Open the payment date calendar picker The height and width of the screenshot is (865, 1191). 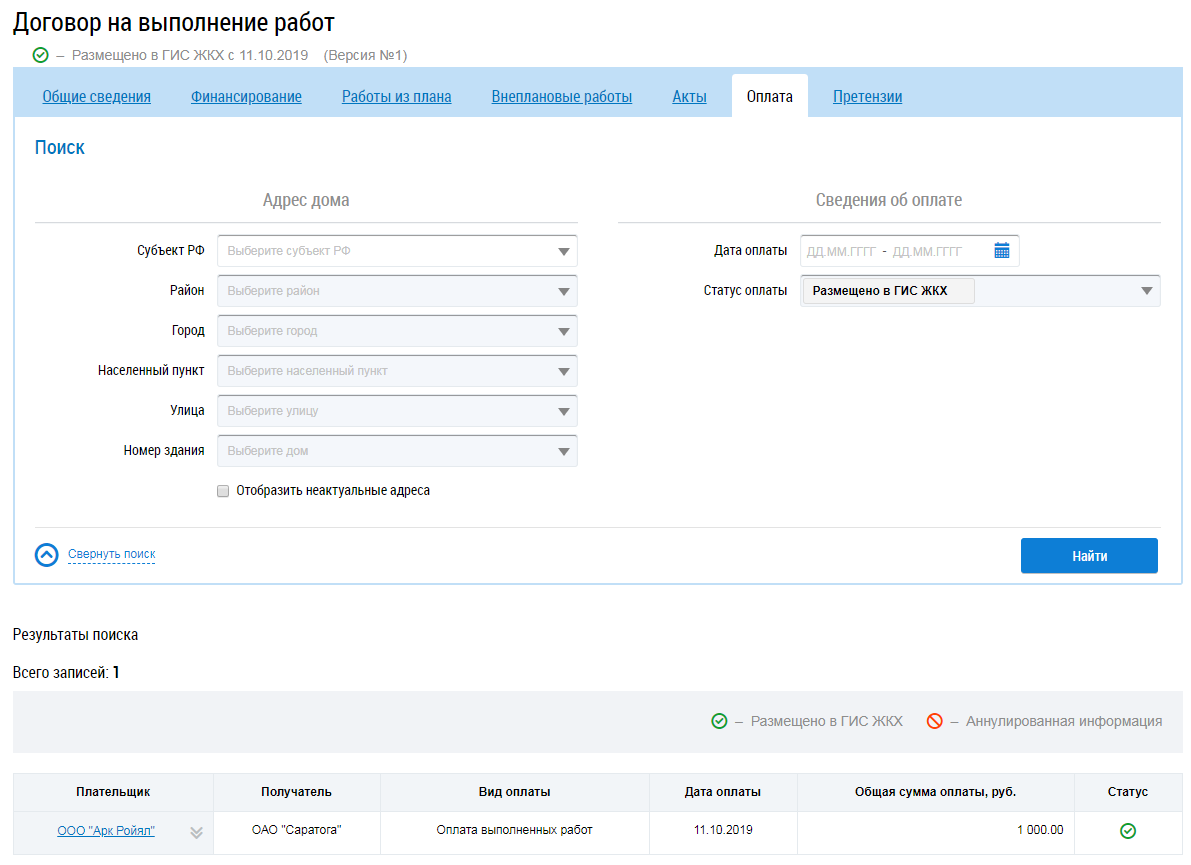click(1001, 251)
